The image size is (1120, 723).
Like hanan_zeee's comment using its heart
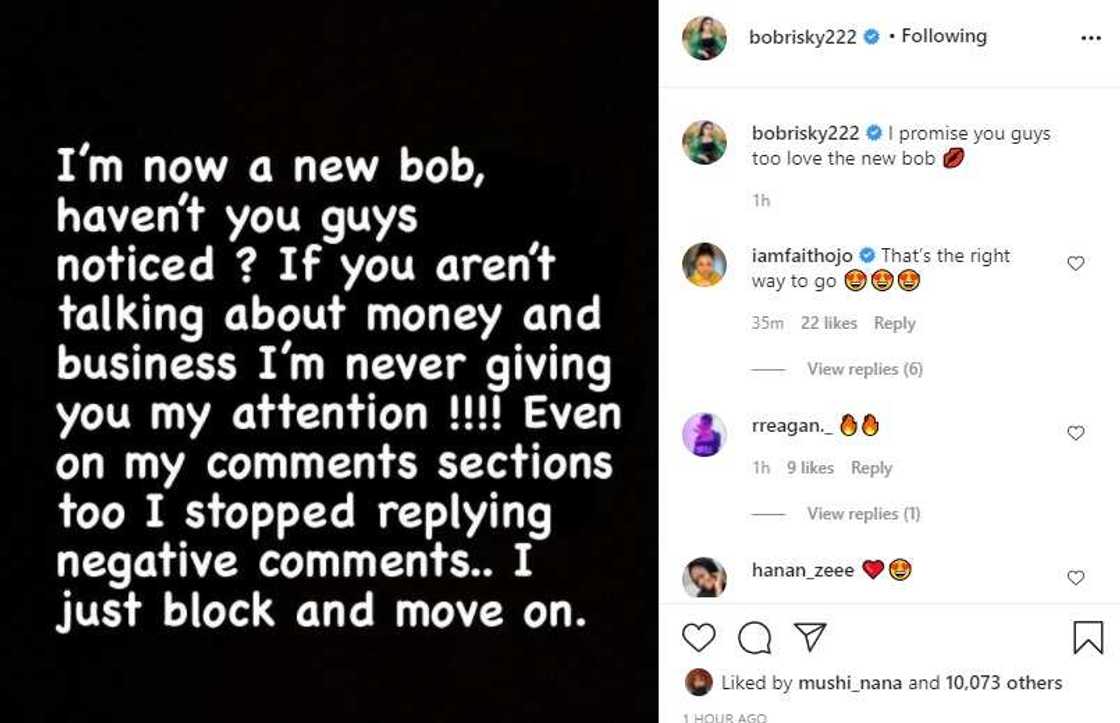click(x=1075, y=577)
